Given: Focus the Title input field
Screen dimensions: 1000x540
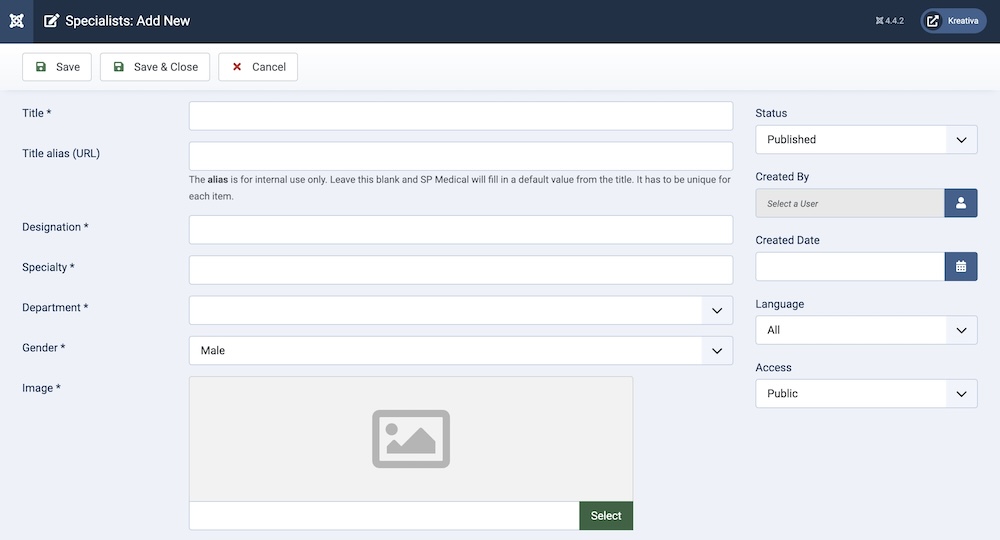Looking at the screenshot, I should (460, 116).
